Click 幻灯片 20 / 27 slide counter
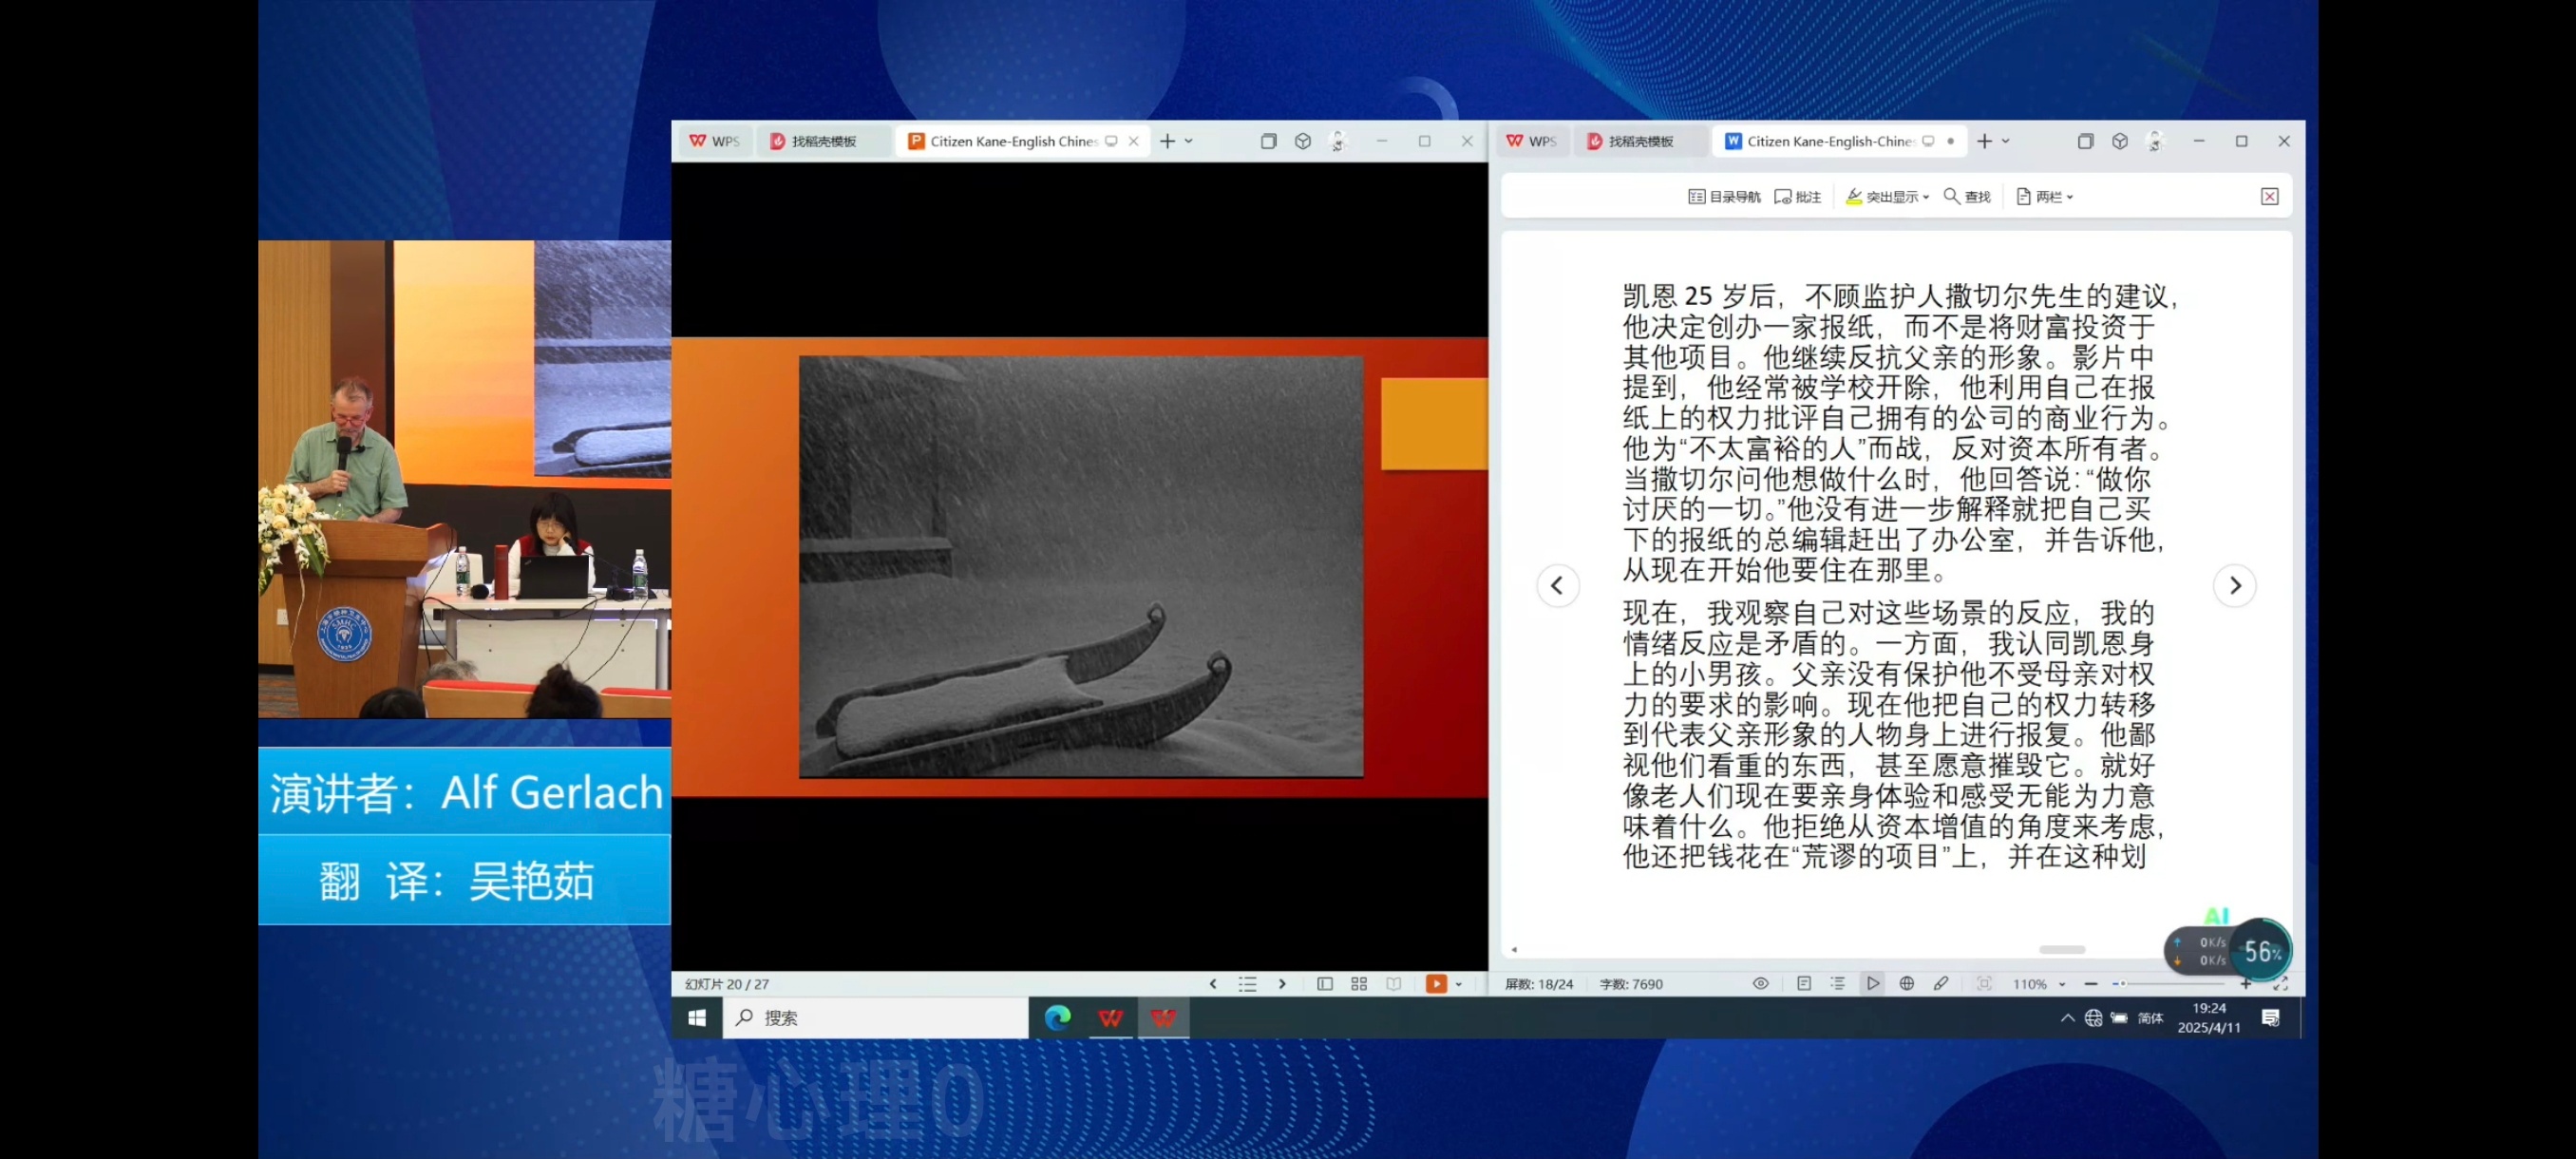The image size is (2576, 1159). 727,985
